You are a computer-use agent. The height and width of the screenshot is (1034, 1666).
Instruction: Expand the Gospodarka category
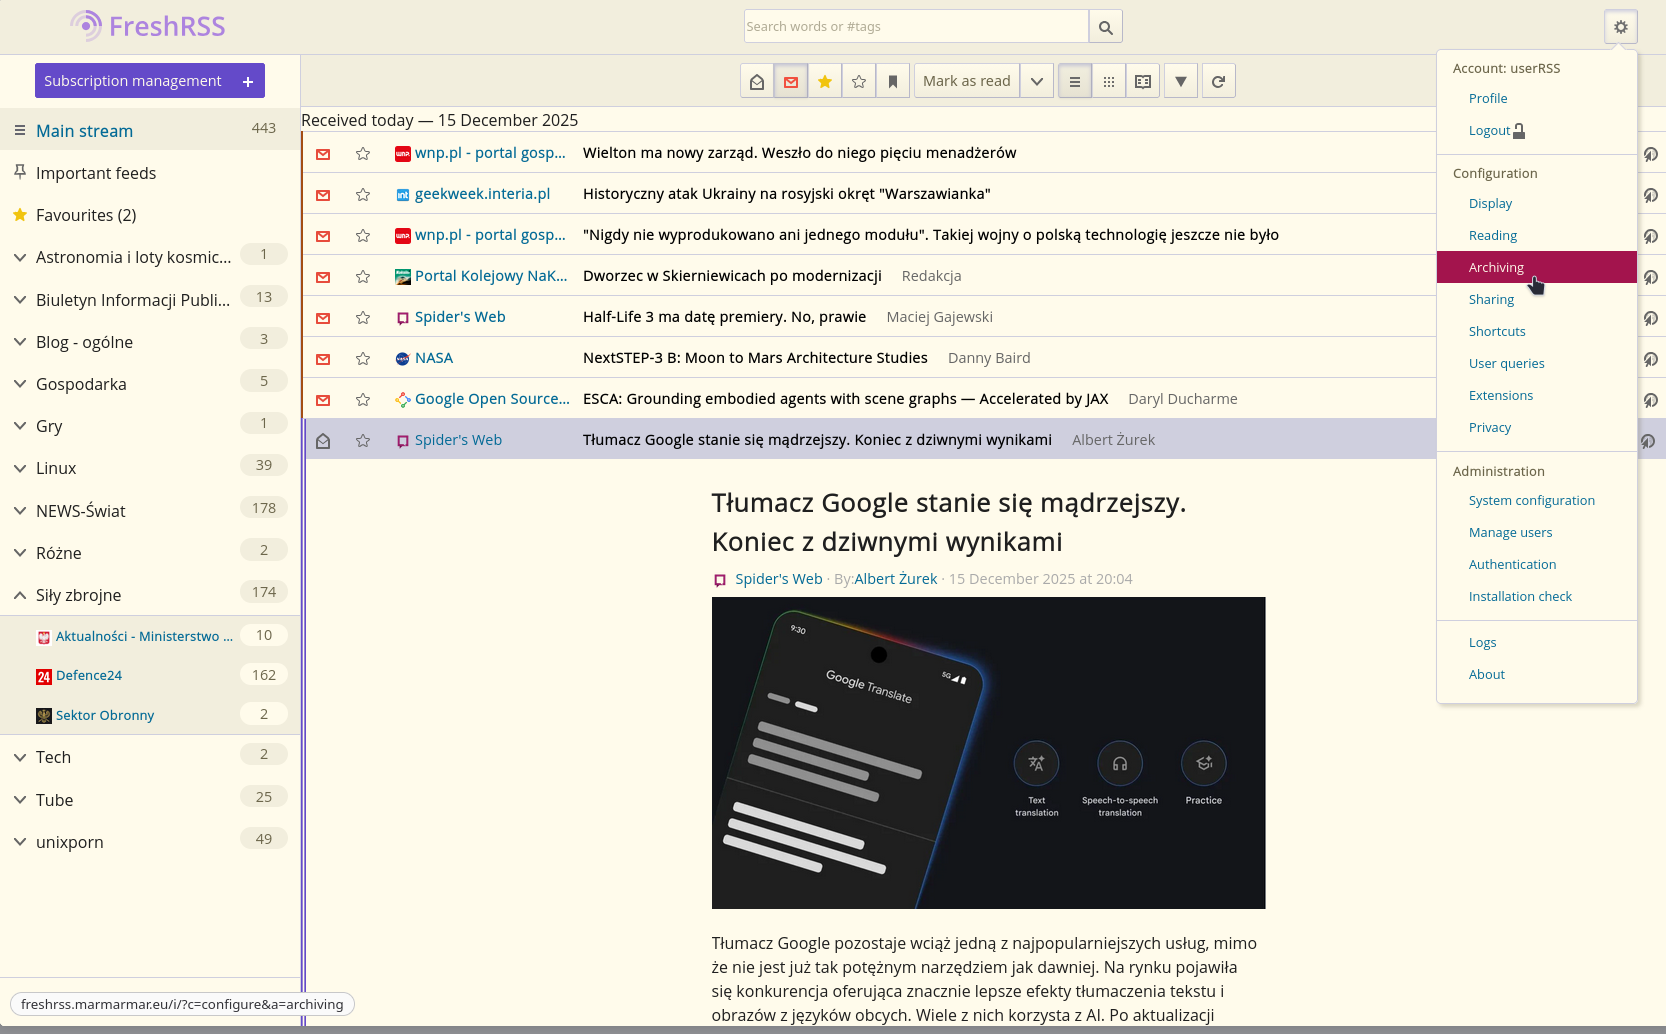pos(19,384)
